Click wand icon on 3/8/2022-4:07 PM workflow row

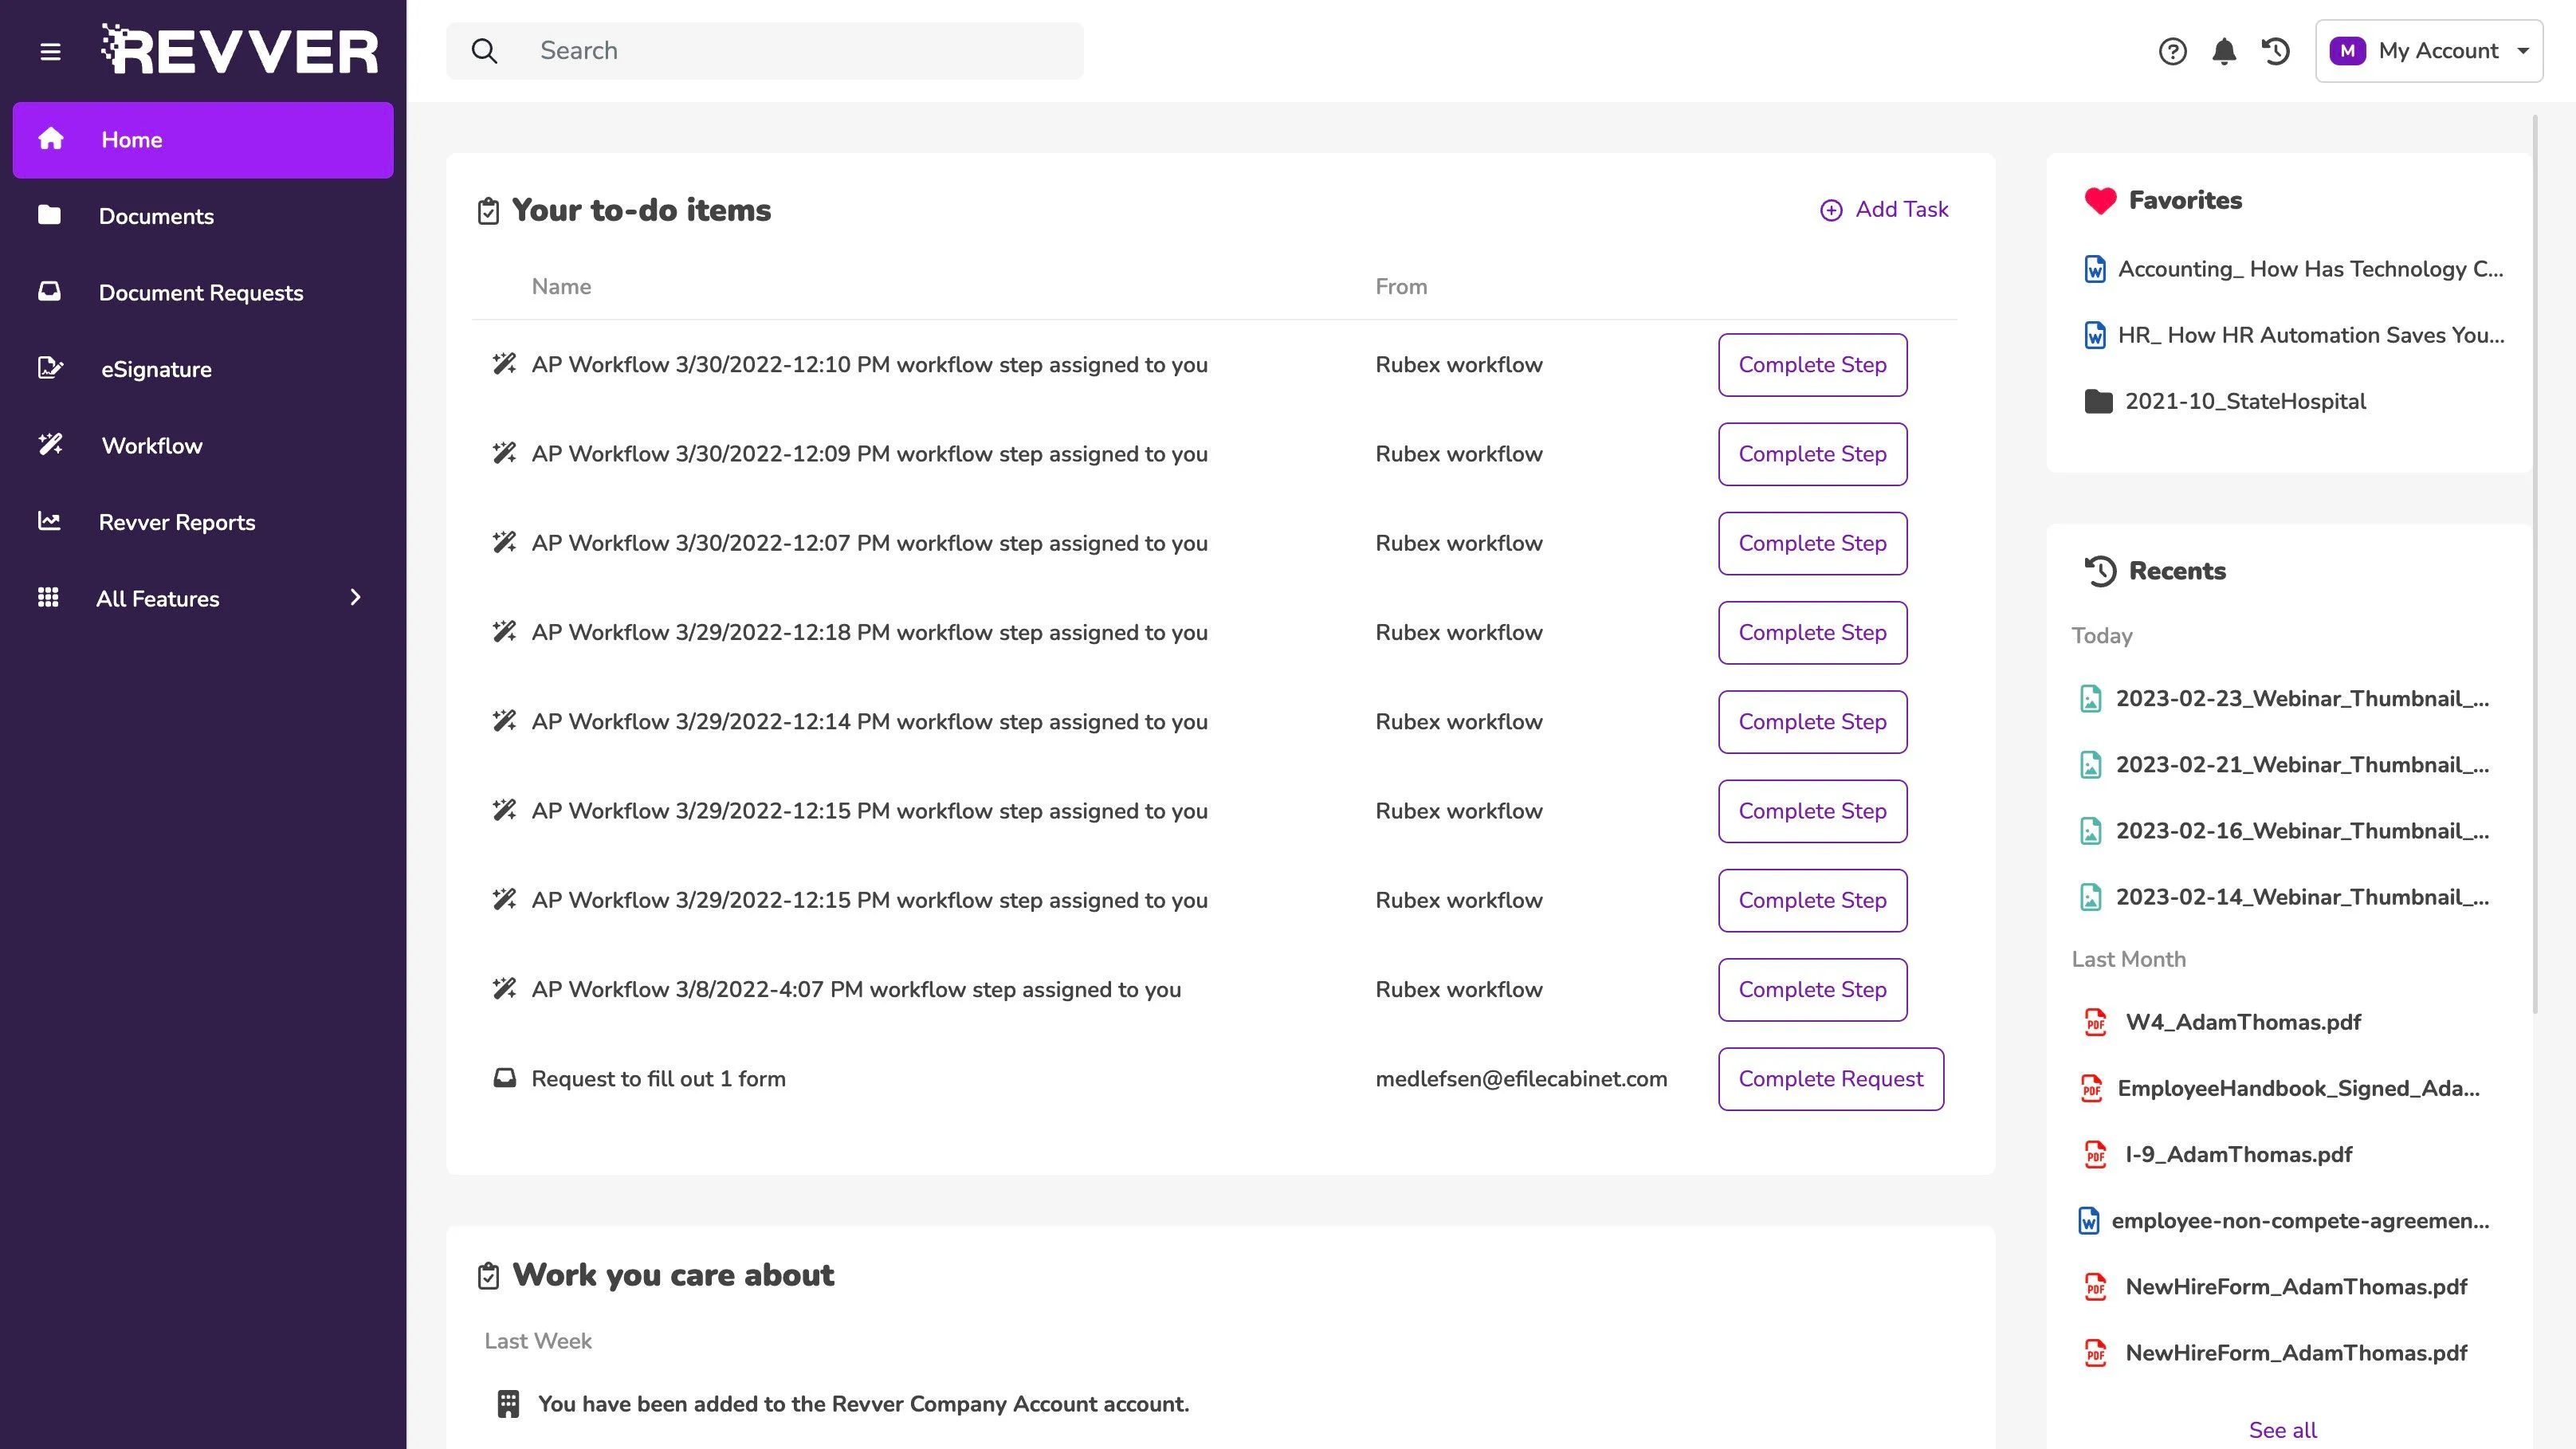[x=504, y=989]
